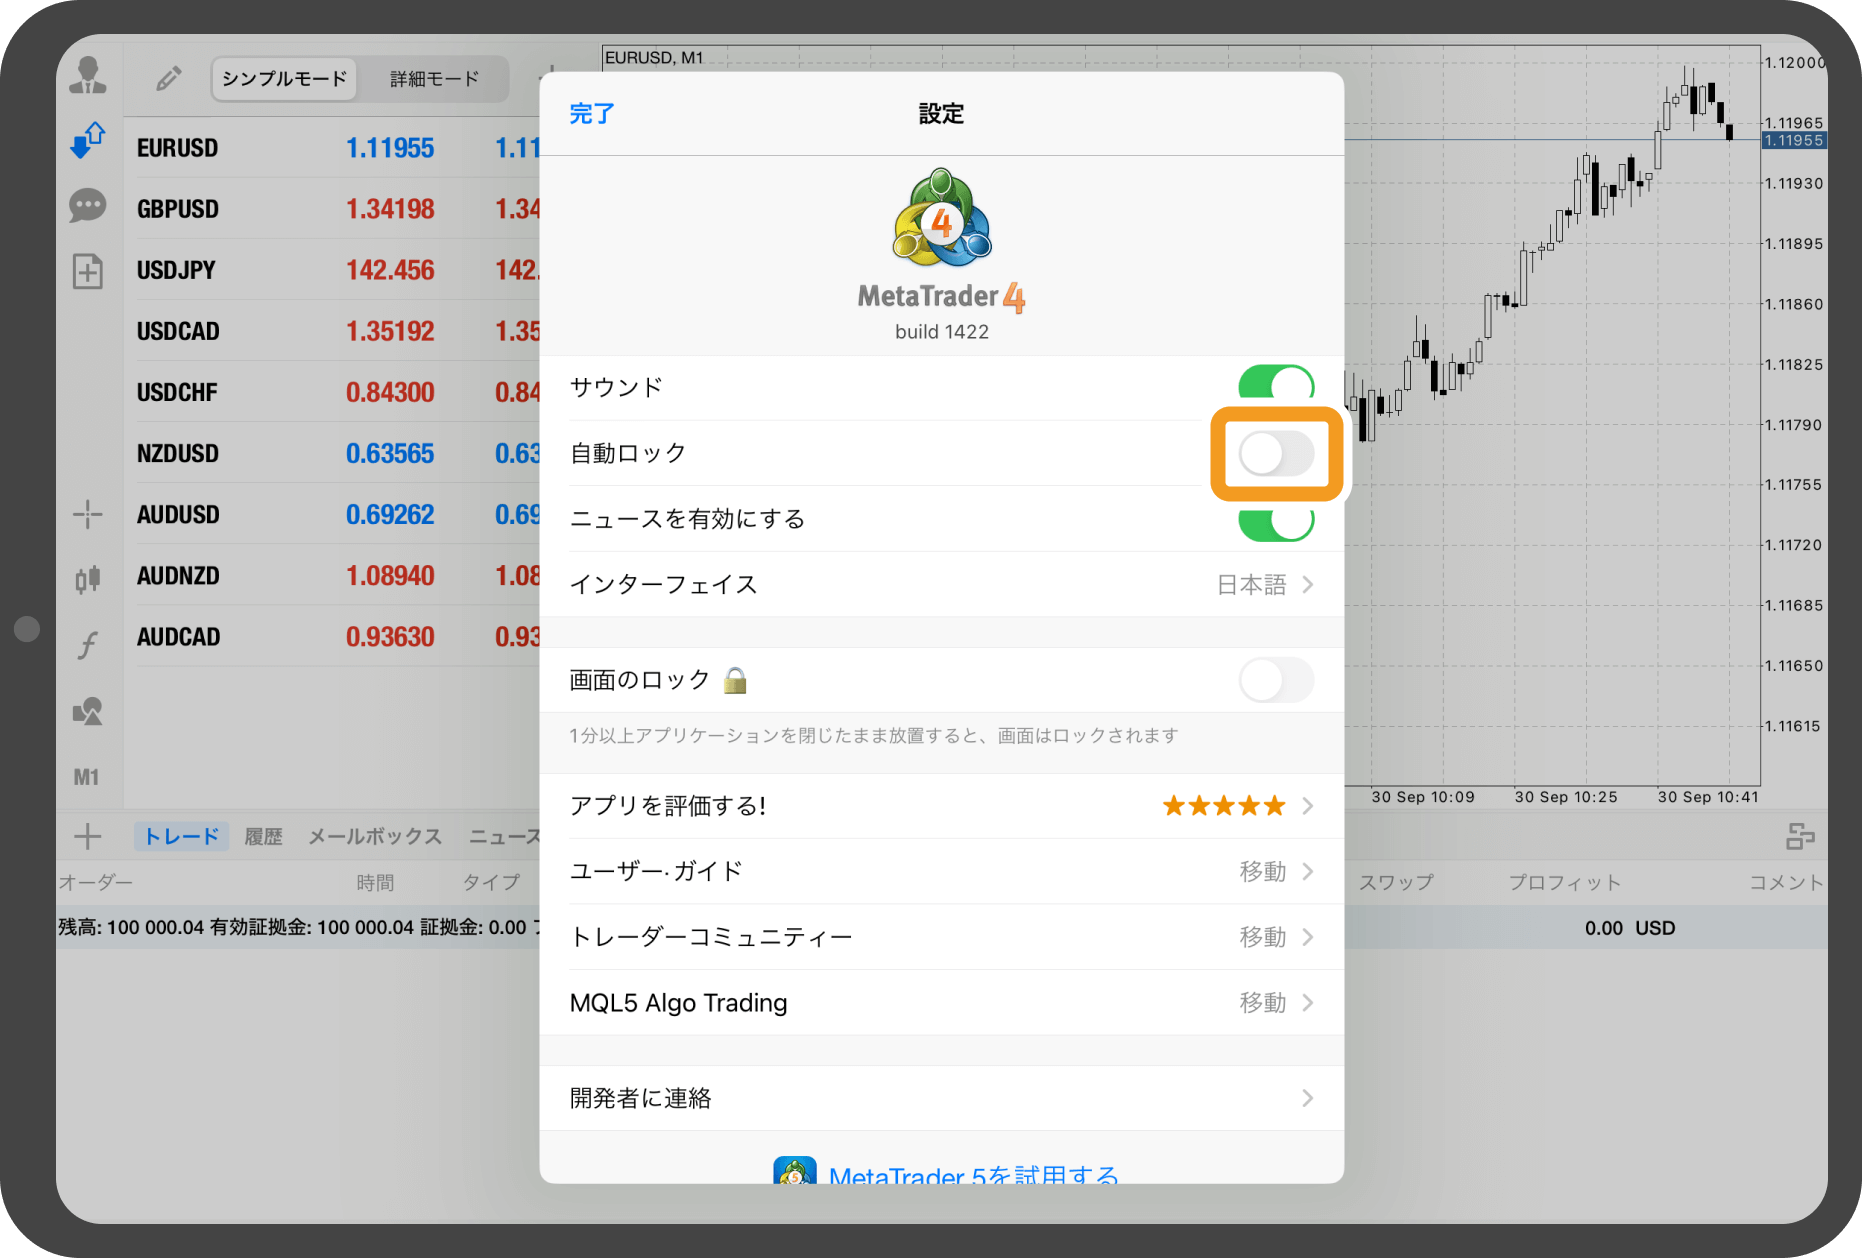
Task: Tap the 完了 button
Action: tap(591, 114)
